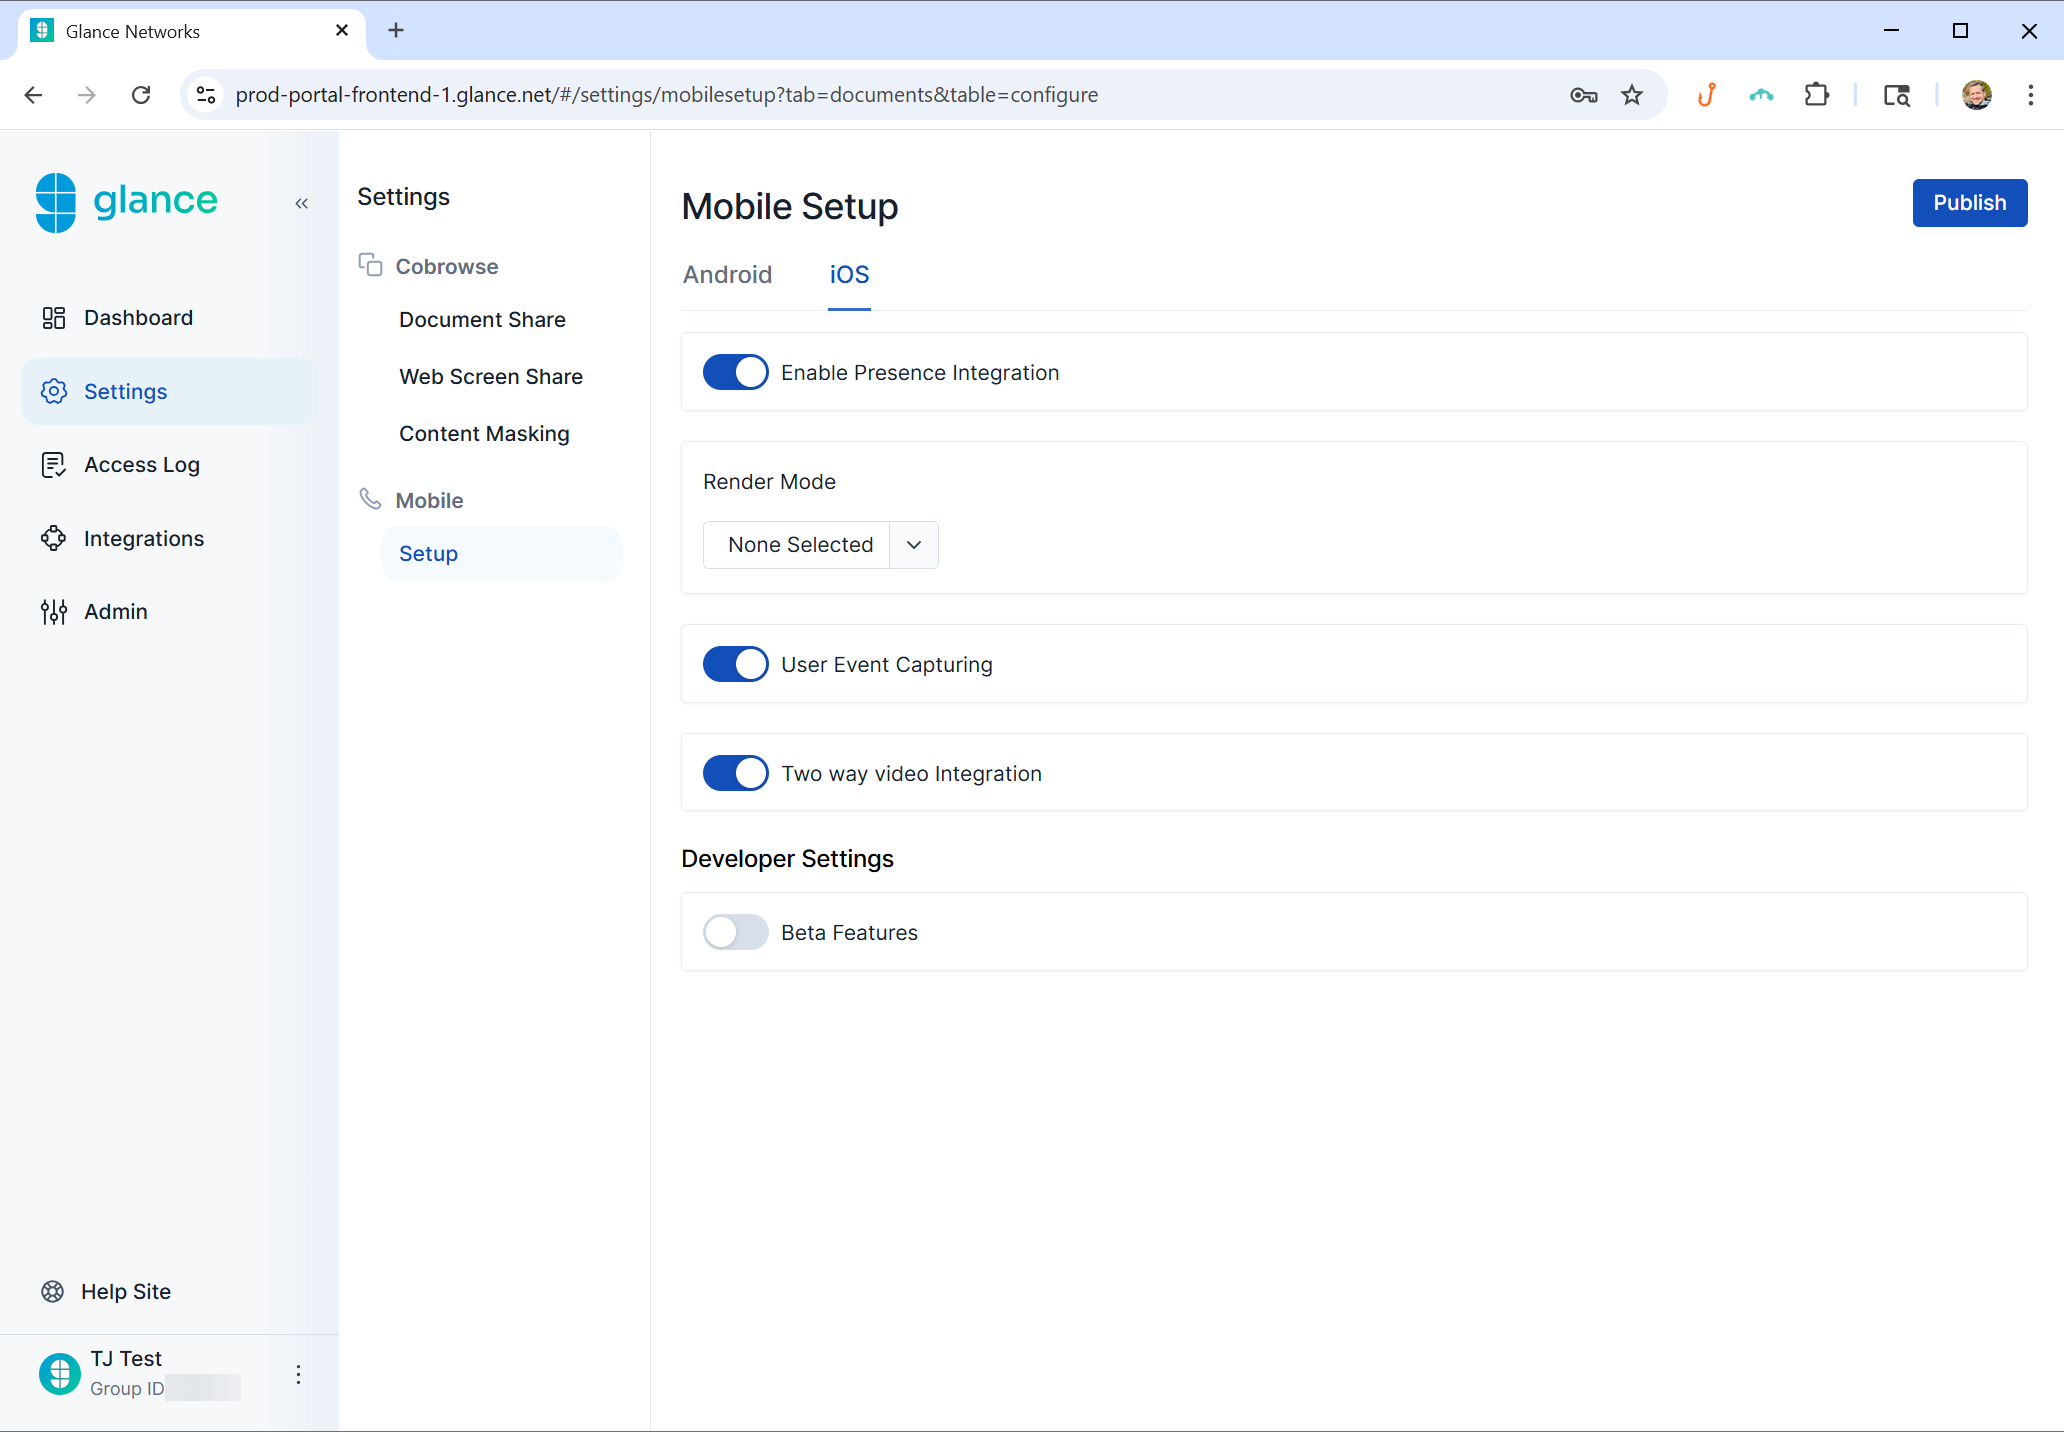Turn off User Event Capturing
The width and height of the screenshot is (2064, 1432).
click(x=735, y=664)
